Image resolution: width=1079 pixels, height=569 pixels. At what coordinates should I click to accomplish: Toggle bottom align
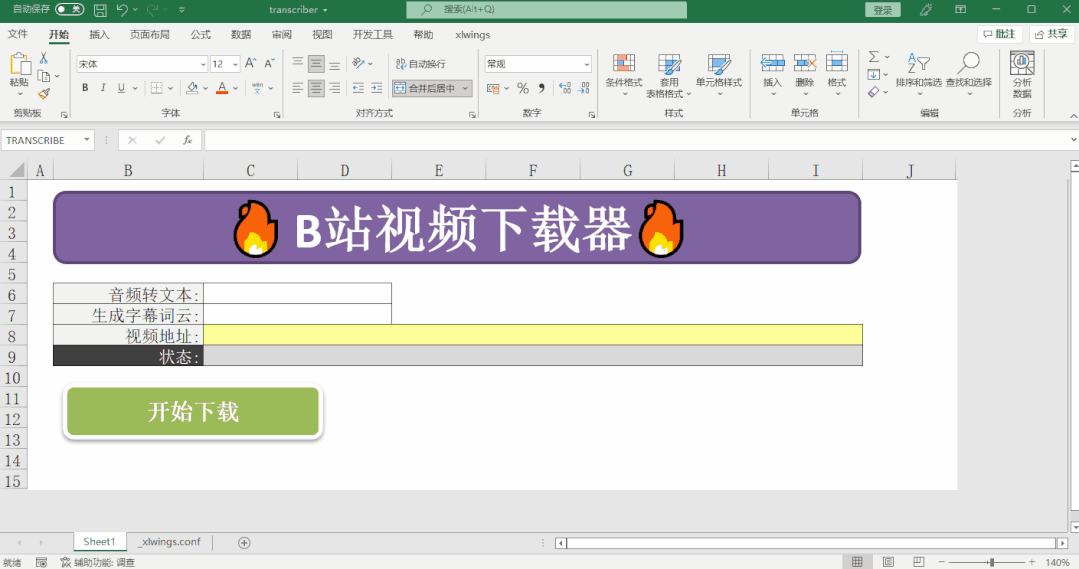(x=334, y=64)
